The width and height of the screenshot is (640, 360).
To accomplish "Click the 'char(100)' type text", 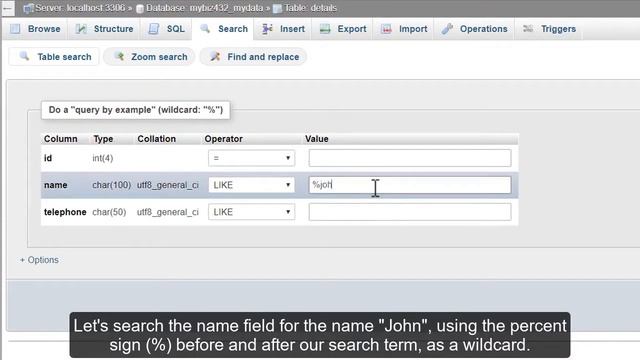I will [111, 185].
